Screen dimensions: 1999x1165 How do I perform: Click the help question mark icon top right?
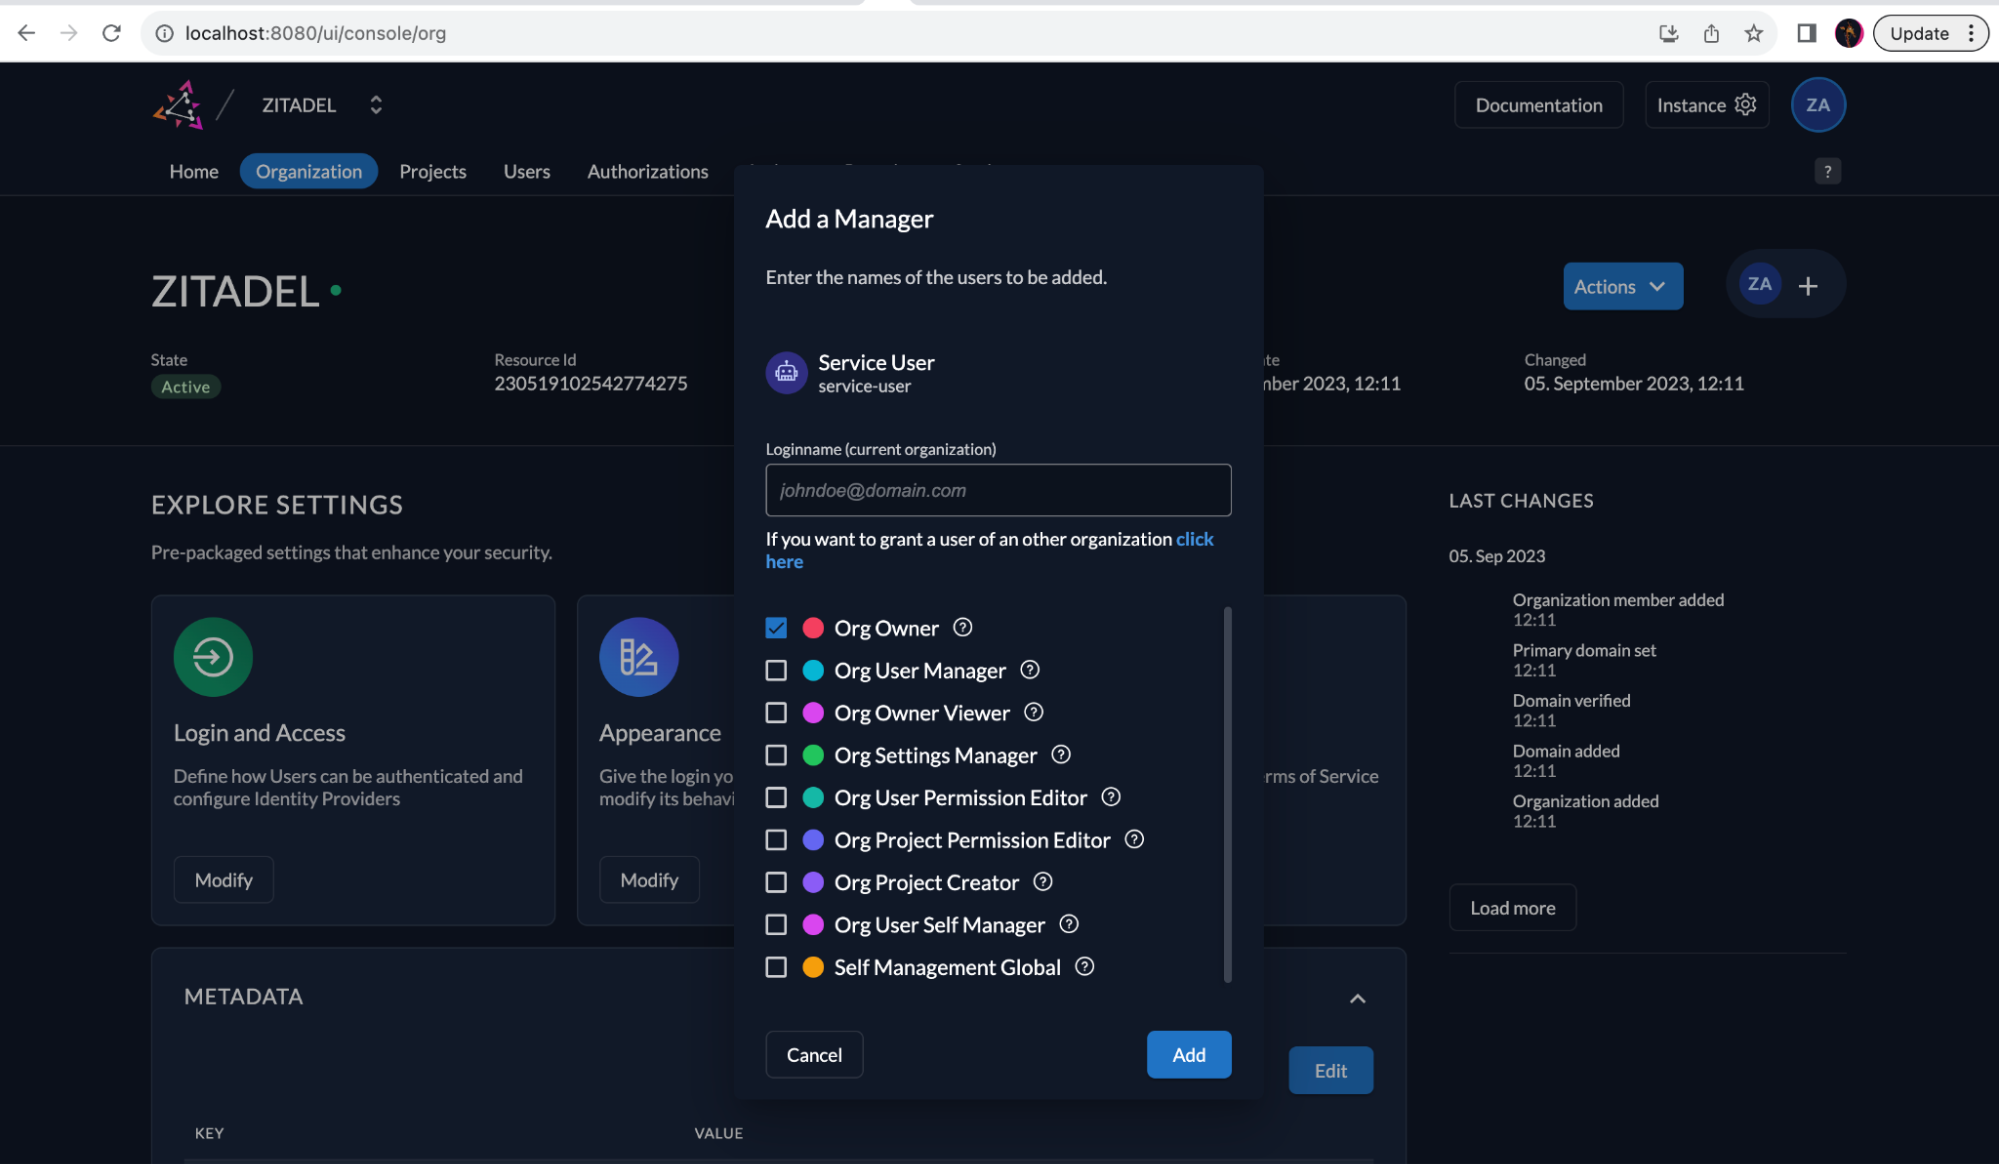(x=1828, y=171)
